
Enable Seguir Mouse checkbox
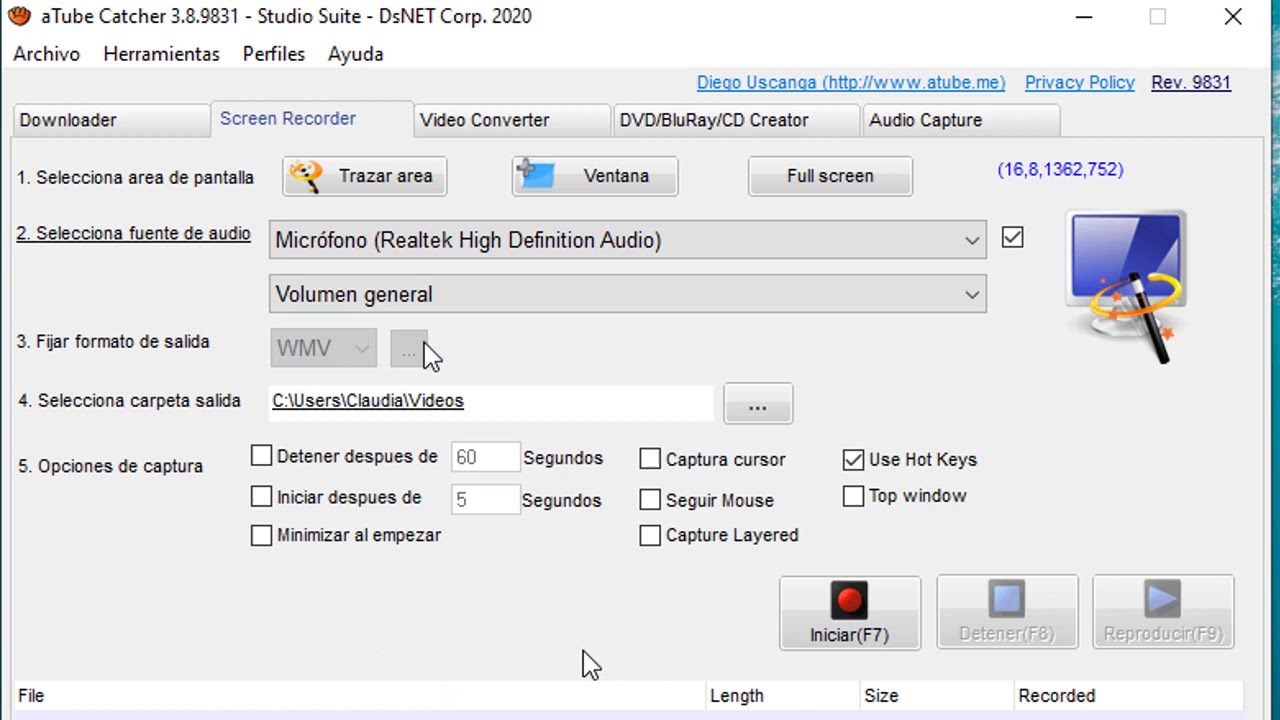pos(650,500)
